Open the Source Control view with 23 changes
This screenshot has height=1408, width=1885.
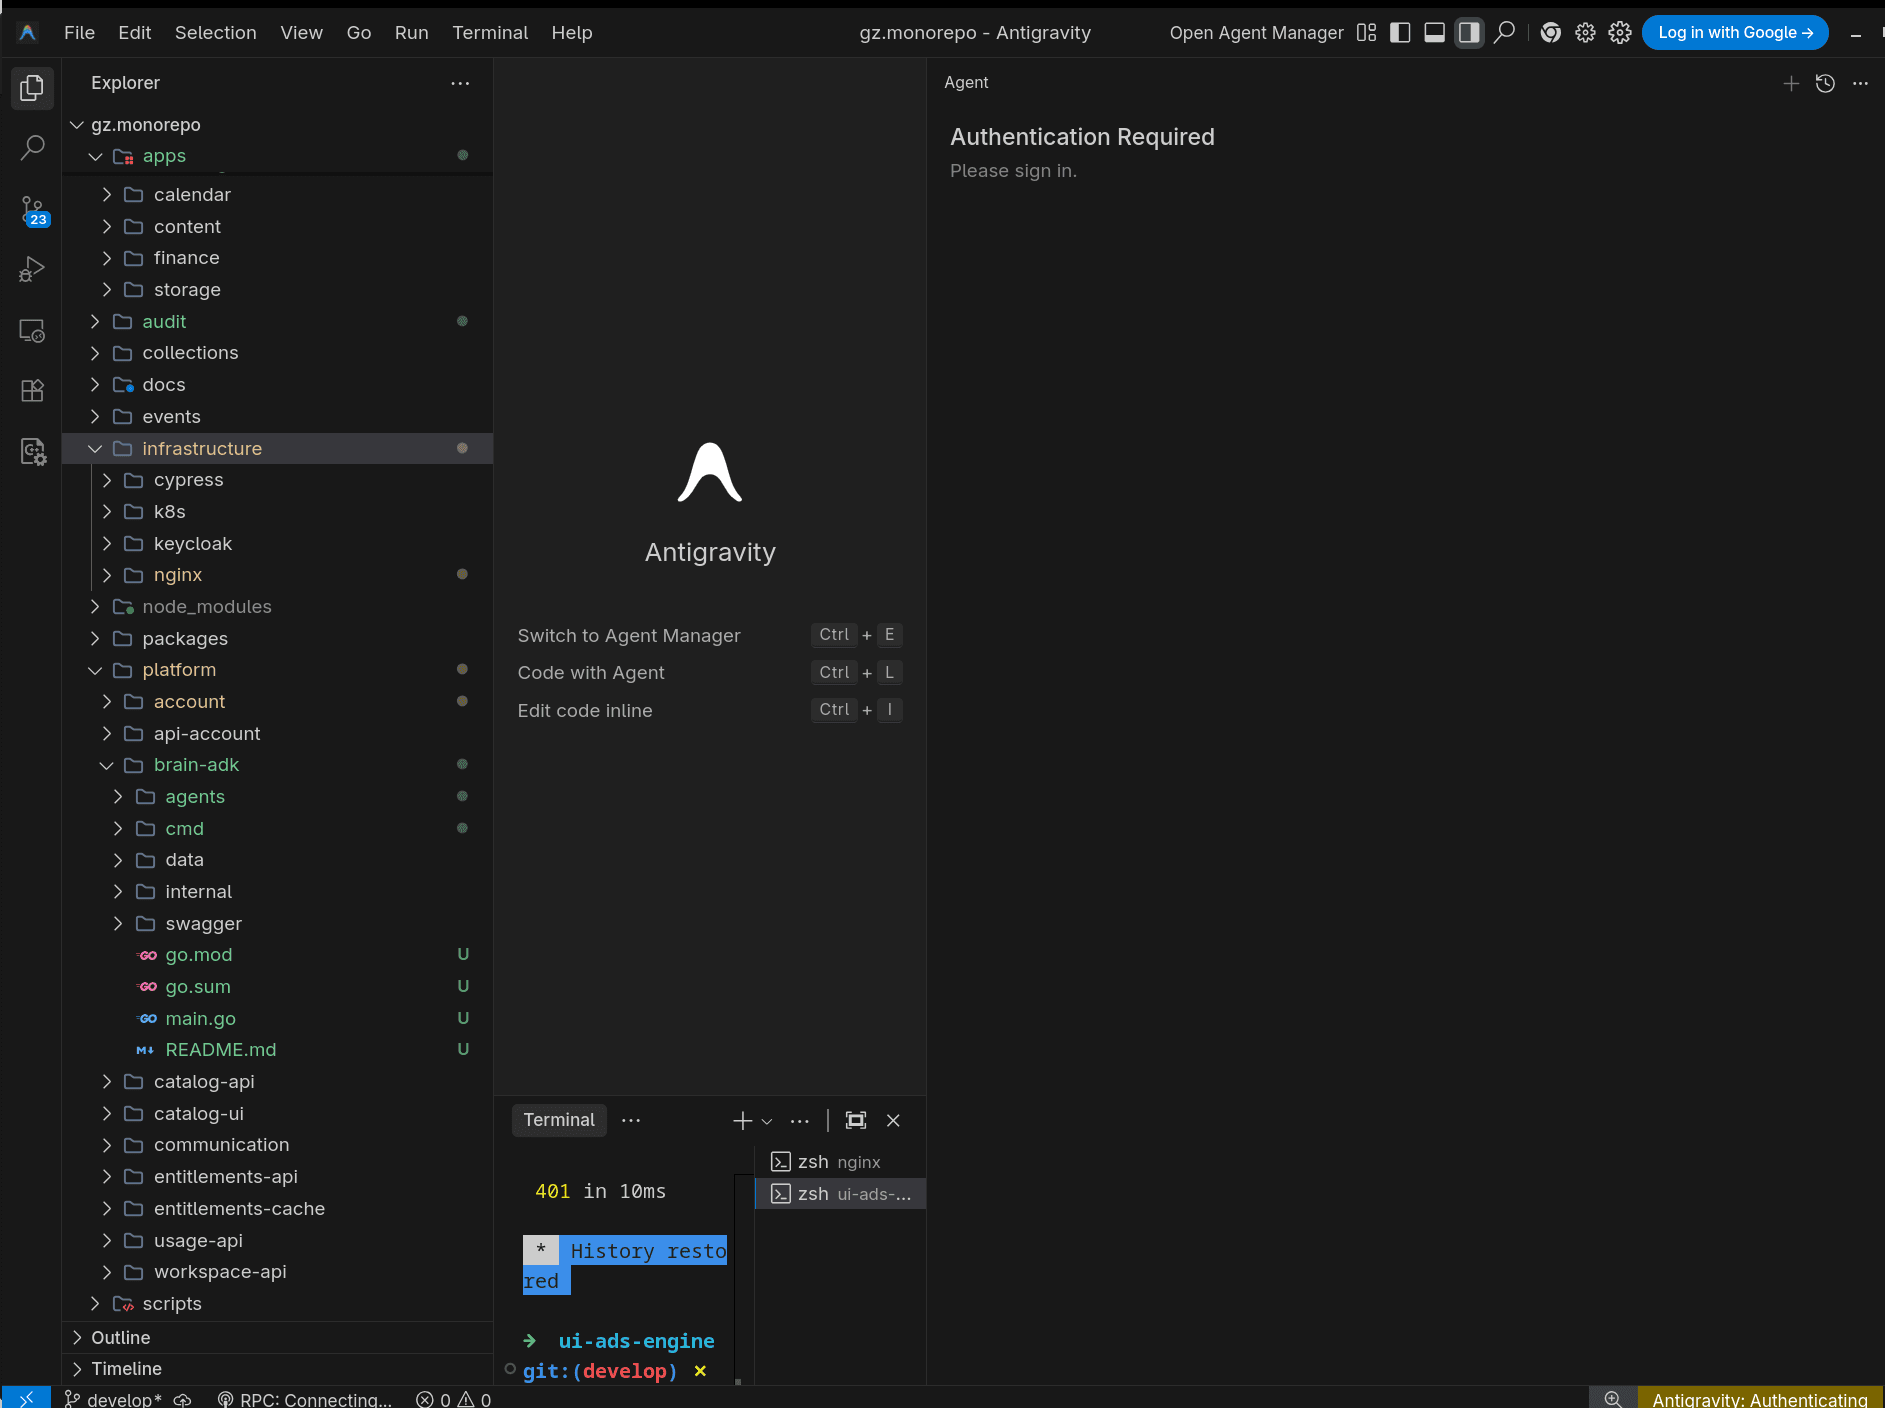pyautogui.click(x=31, y=208)
